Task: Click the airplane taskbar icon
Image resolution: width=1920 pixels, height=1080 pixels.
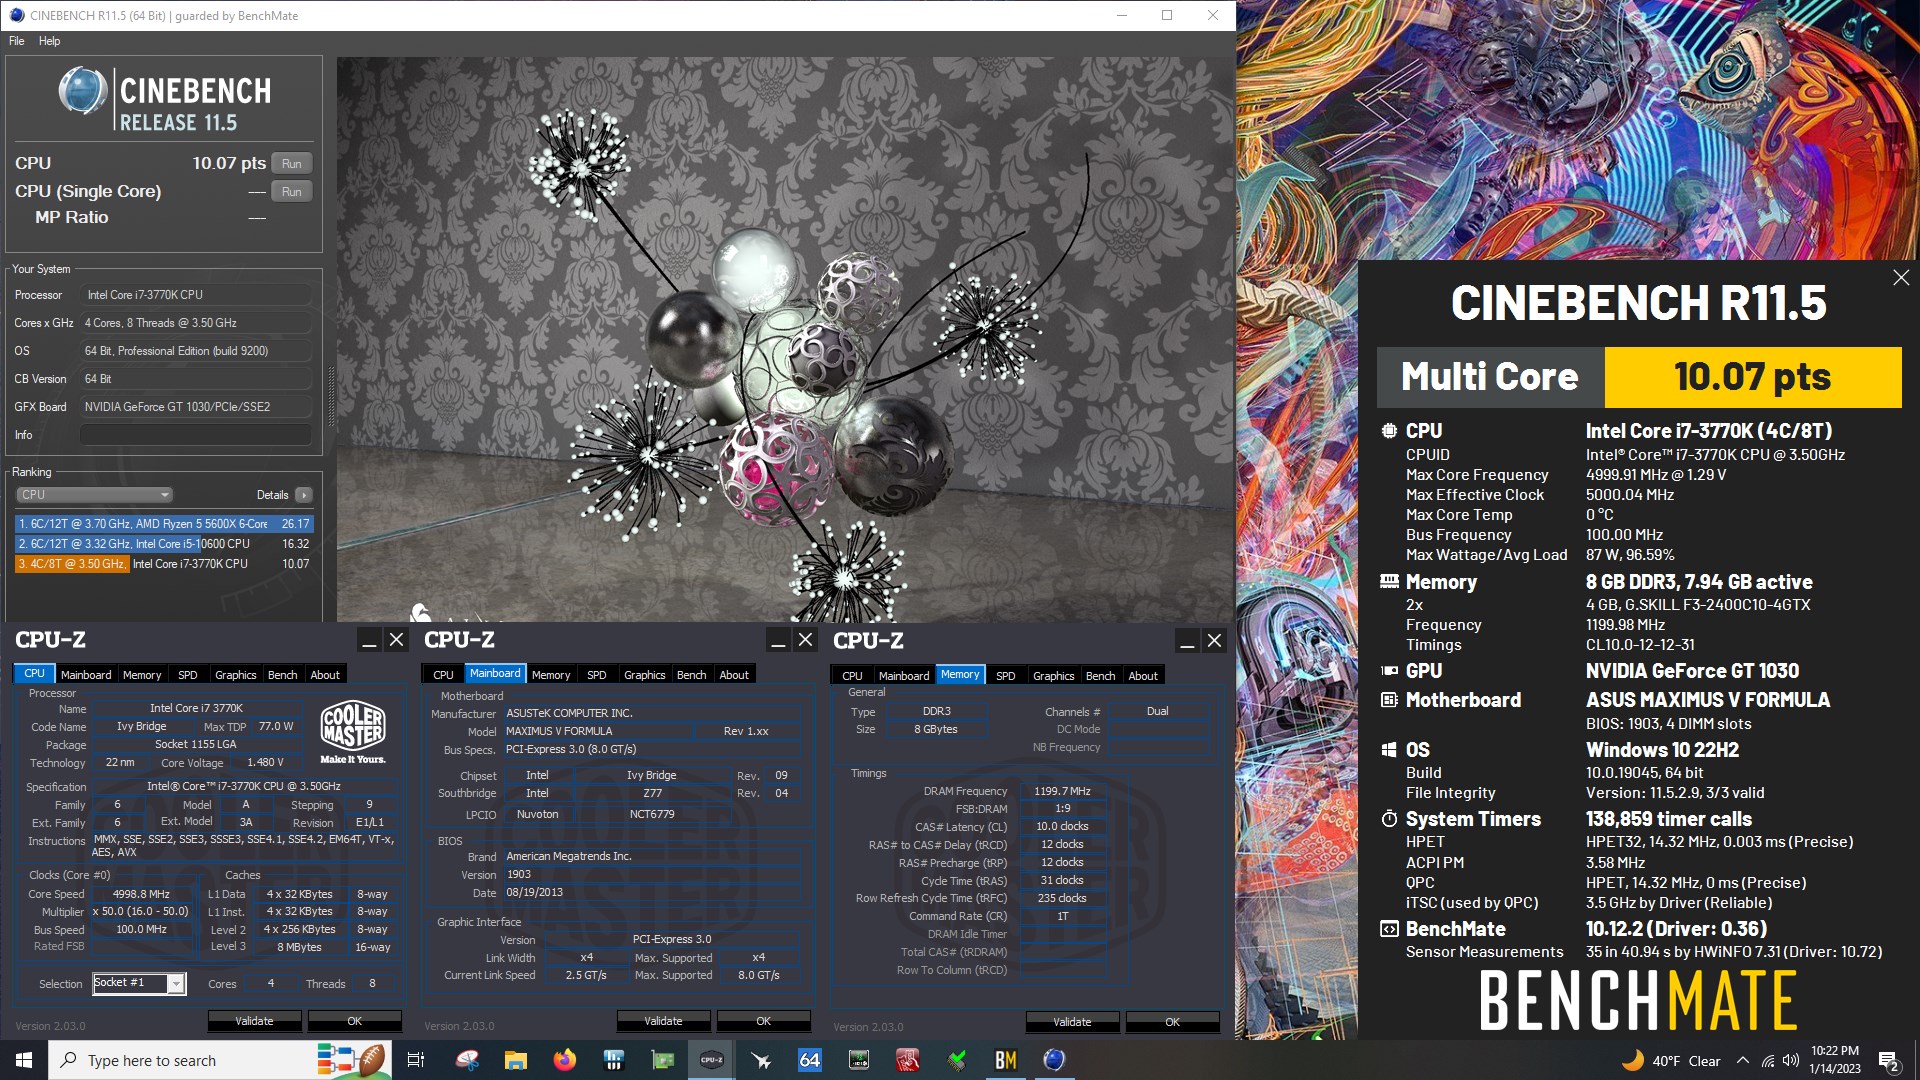Action: pos(761,1060)
